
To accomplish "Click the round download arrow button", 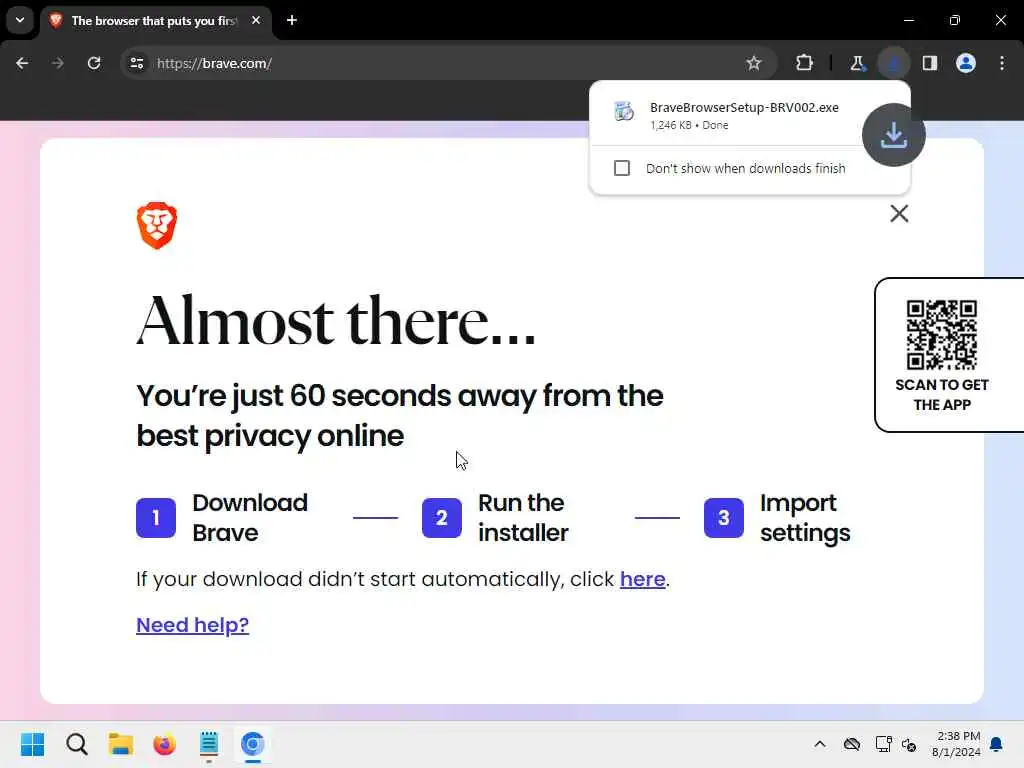I will coord(893,135).
